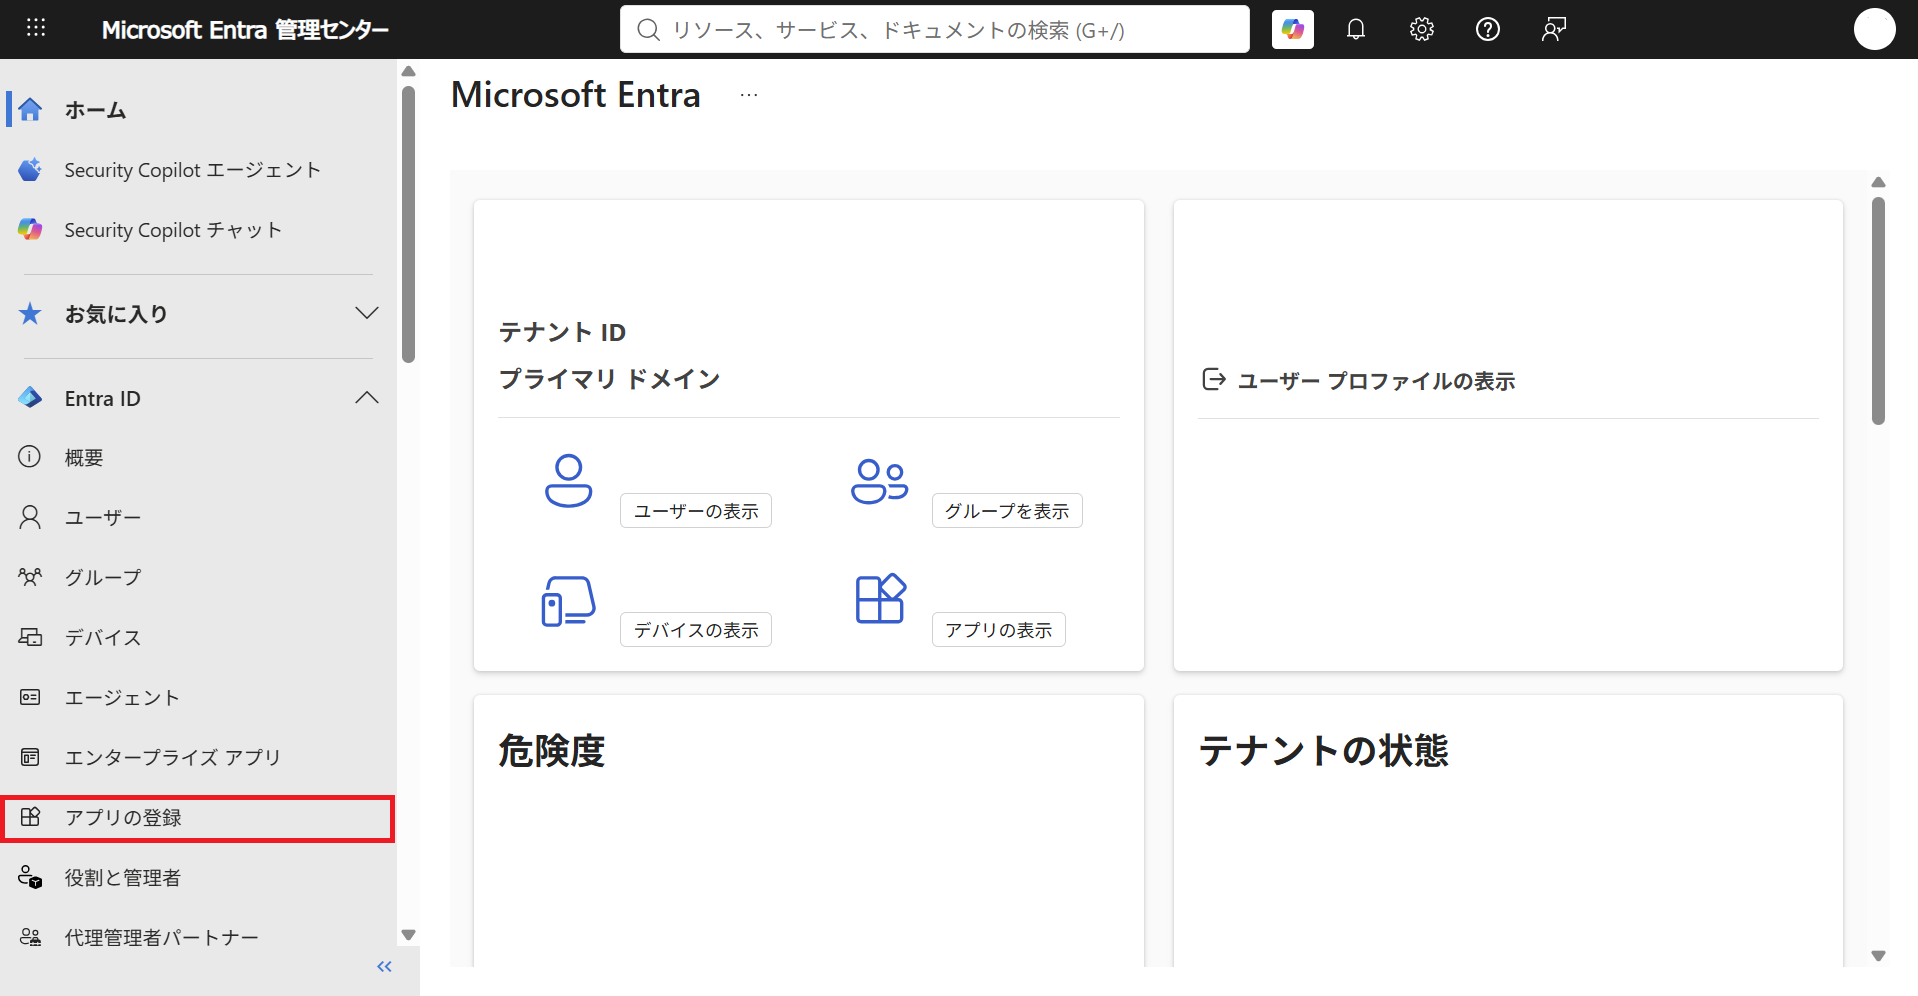Open the more options ellipsis by Microsoft Entra
The height and width of the screenshot is (996, 1918).
pyautogui.click(x=749, y=95)
